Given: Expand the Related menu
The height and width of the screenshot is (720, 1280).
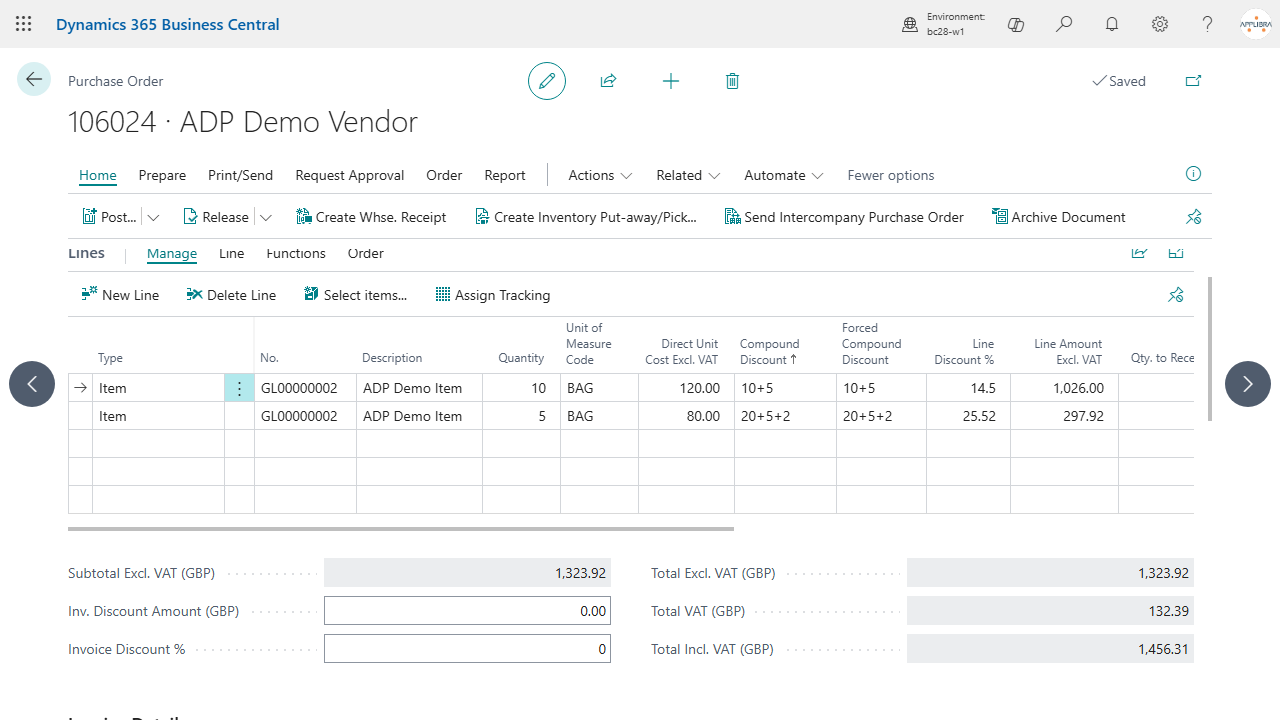Looking at the screenshot, I should [x=688, y=175].
